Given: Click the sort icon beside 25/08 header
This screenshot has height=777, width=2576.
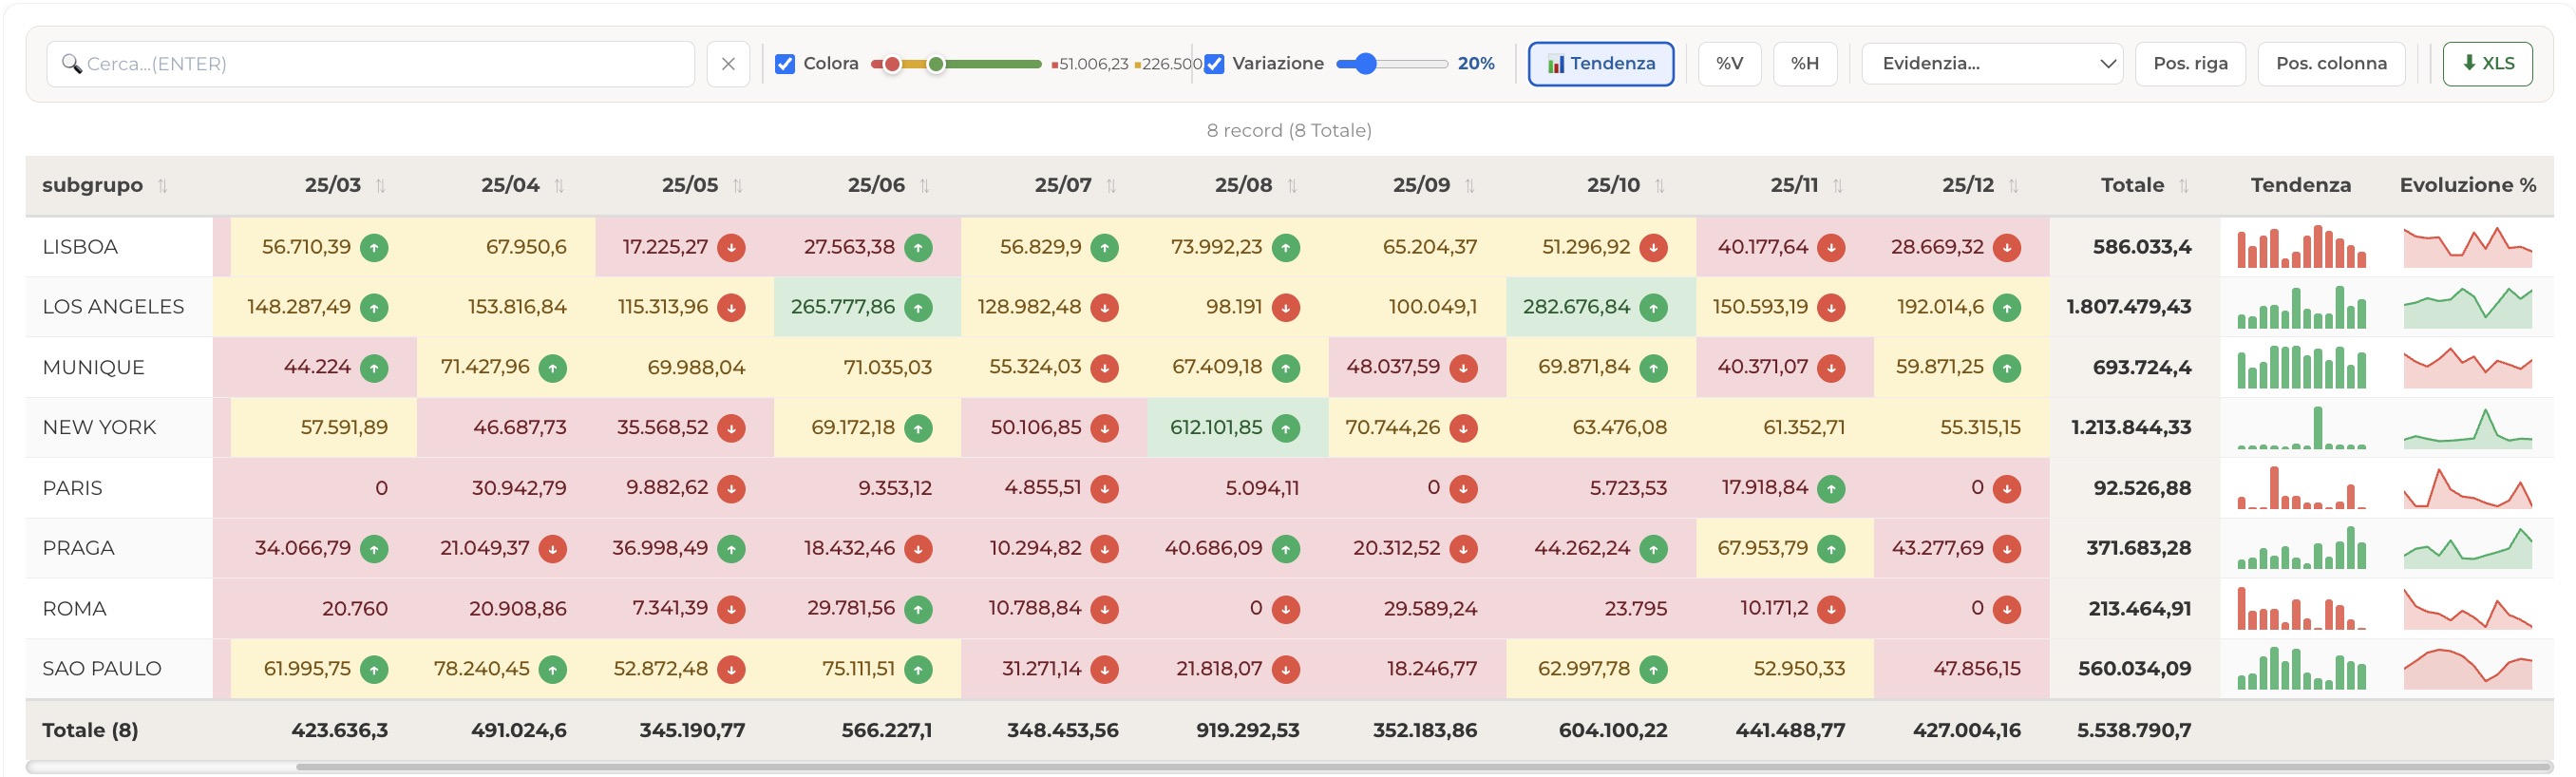Looking at the screenshot, I should point(1292,186).
